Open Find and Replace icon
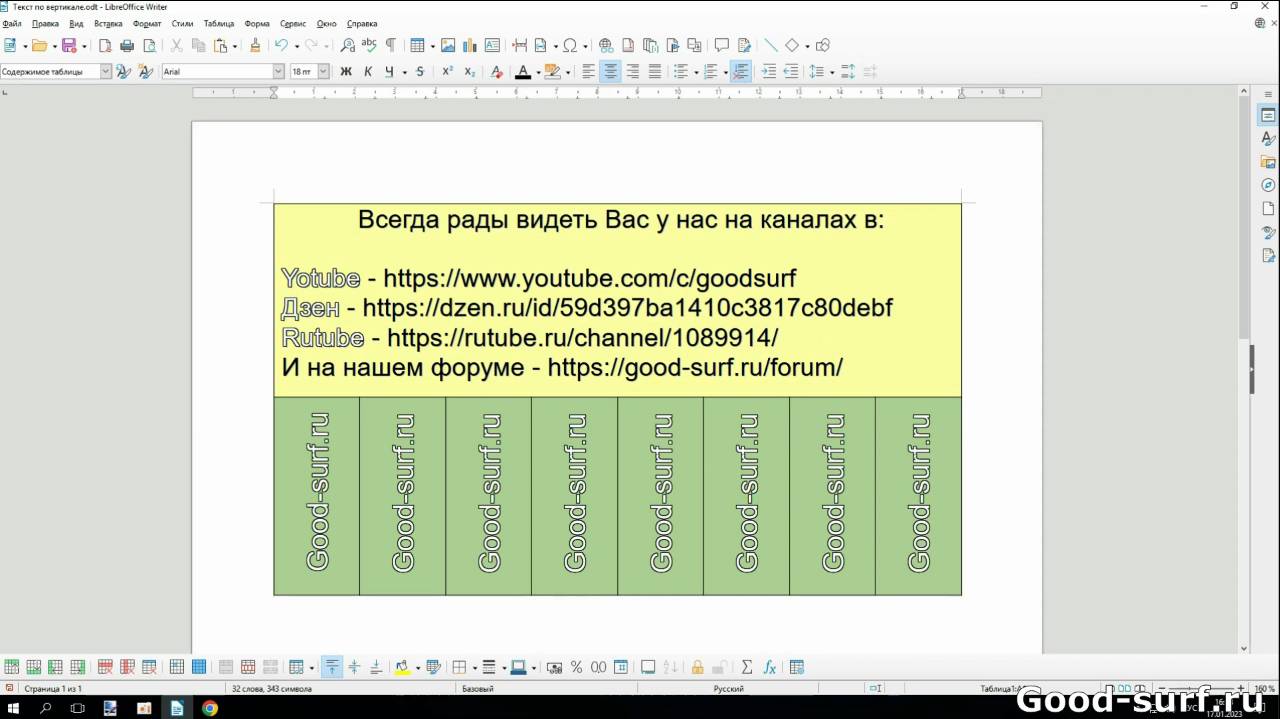Image resolution: width=1280 pixels, height=719 pixels. [x=347, y=45]
